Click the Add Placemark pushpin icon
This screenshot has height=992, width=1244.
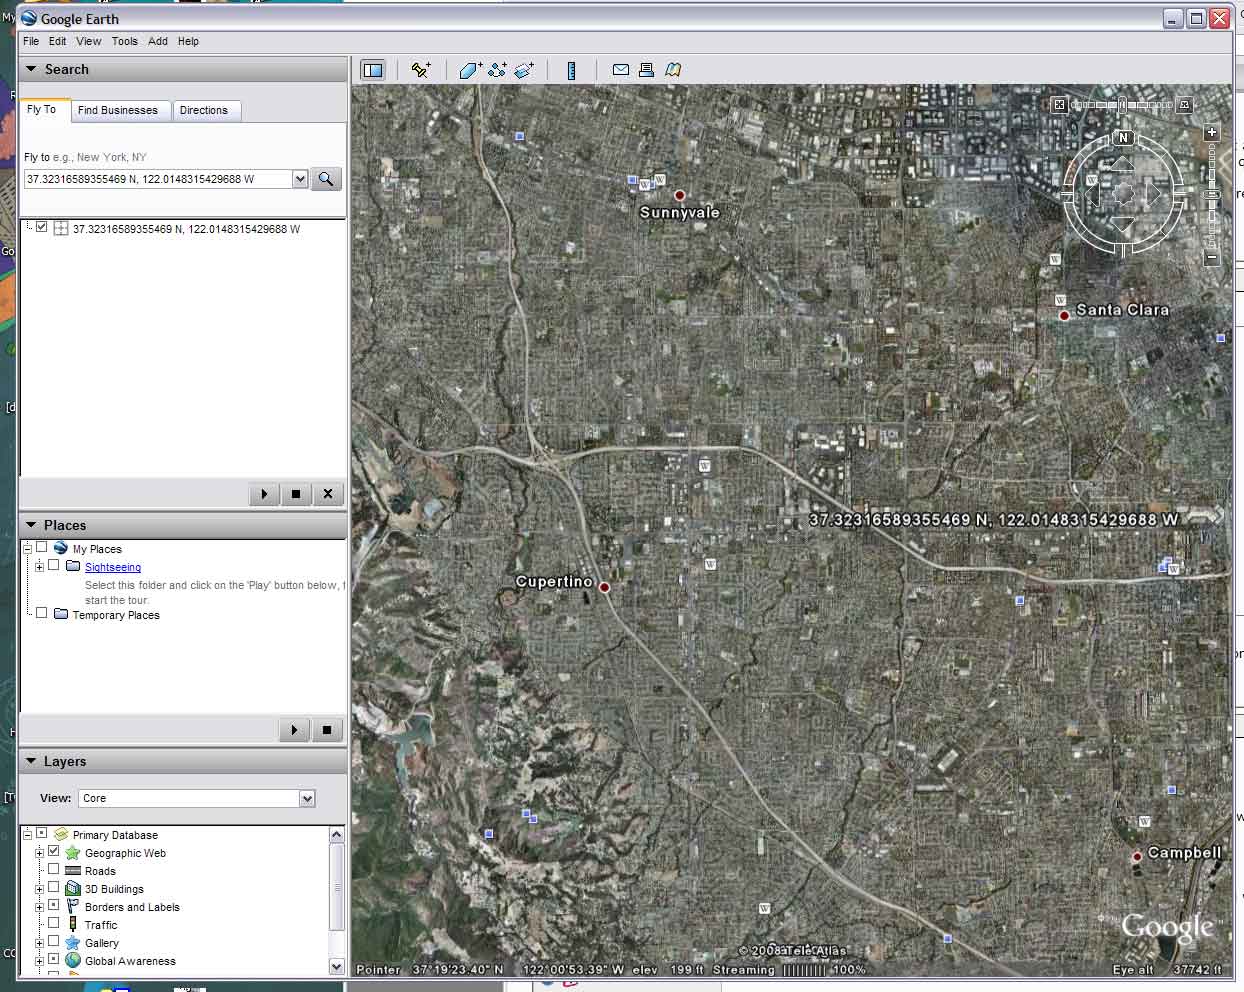[x=421, y=70]
